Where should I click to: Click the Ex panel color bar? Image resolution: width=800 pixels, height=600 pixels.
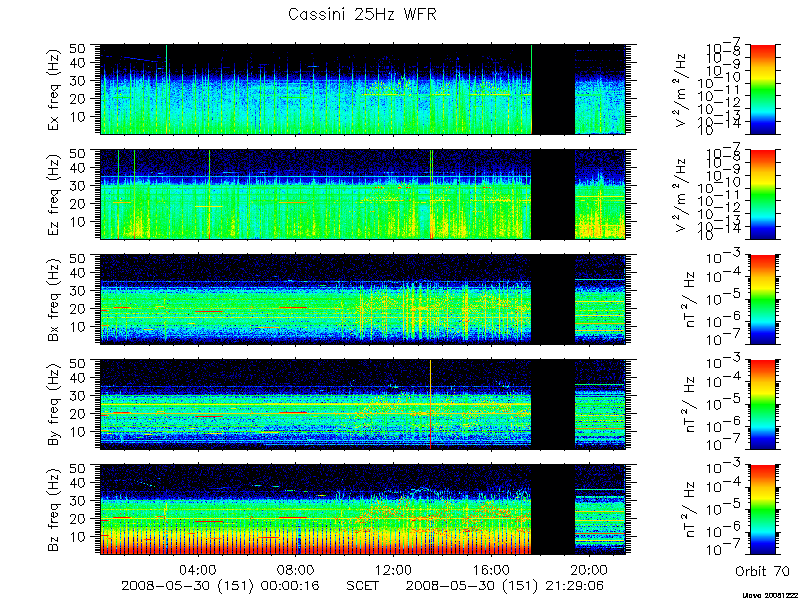[762, 89]
